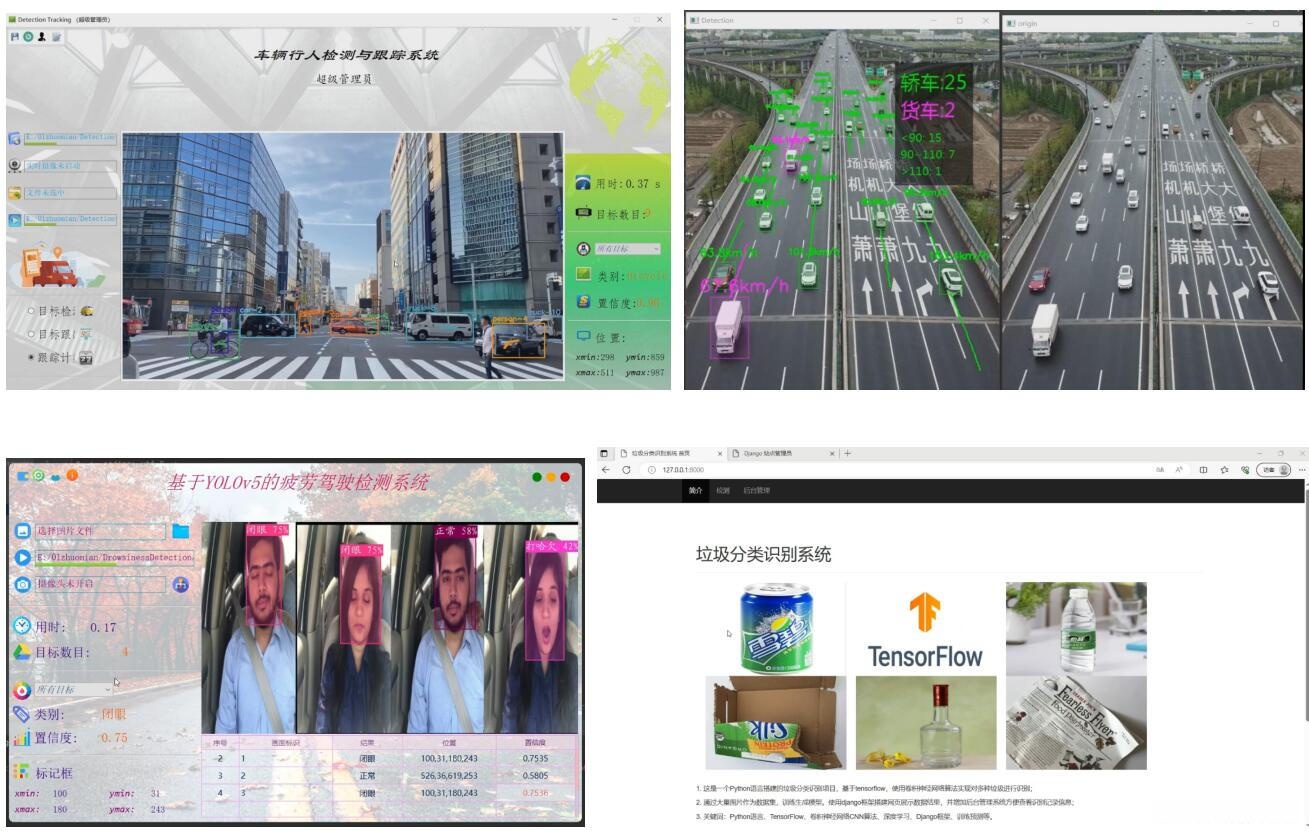1309x831 pixels.
Task: Click the Sprite can thumbnail
Action: (x=776, y=629)
